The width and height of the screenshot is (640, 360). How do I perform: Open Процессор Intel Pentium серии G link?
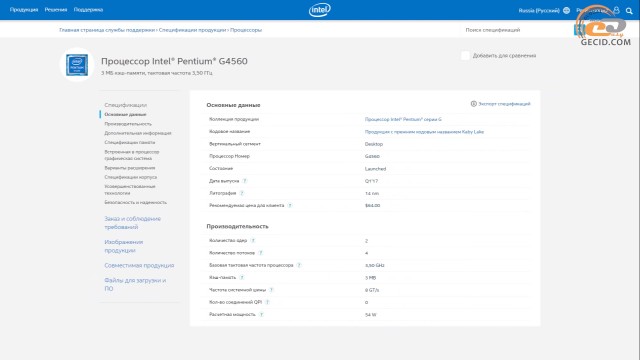tap(403, 119)
